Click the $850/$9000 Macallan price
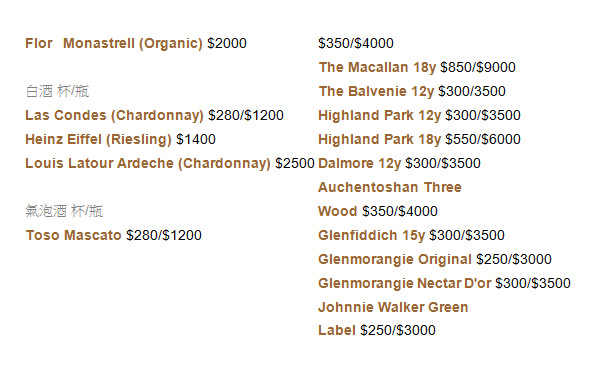Screen dimensions: 596x369 tap(478, 67)
